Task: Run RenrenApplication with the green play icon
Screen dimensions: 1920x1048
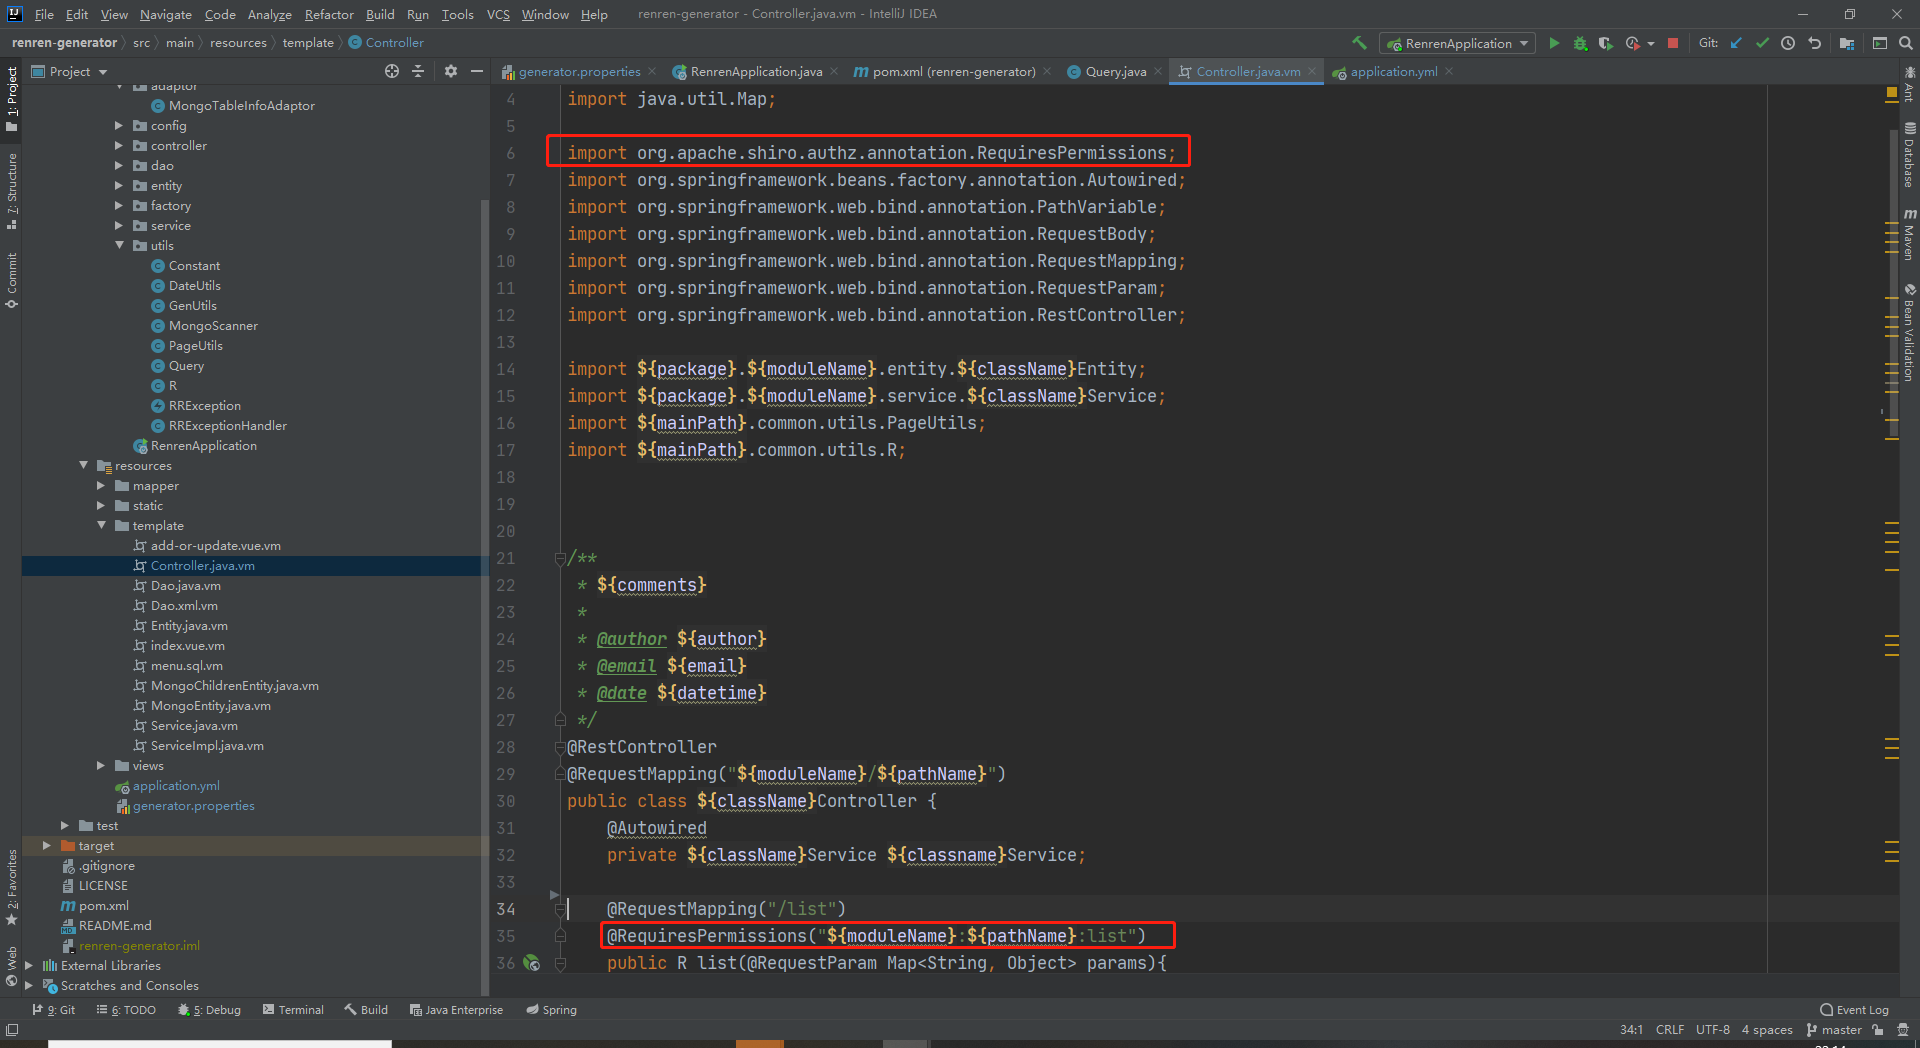Action: (1554, 43)
